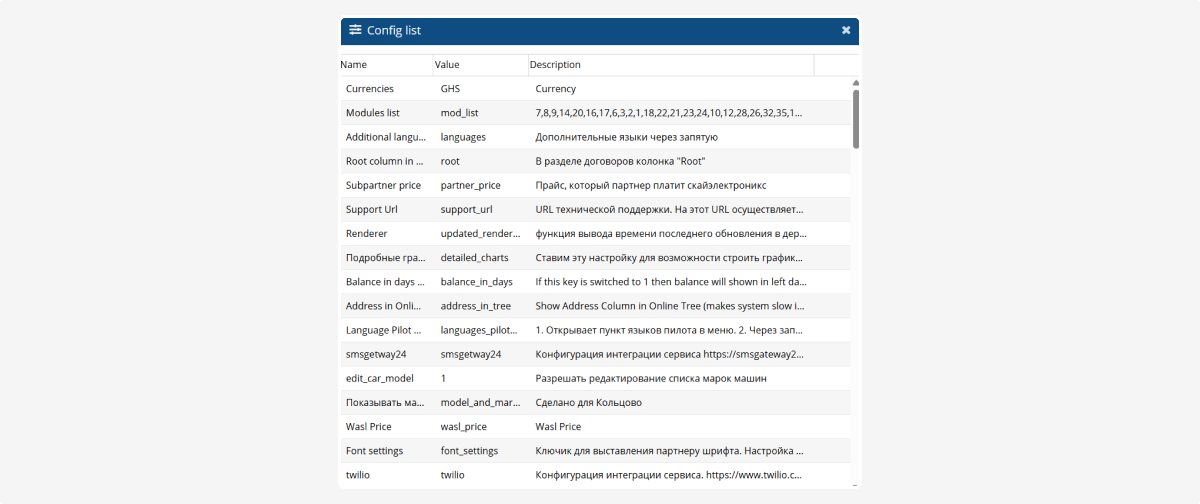Close the Config list dialog
The image size is (1200, 504).
(x=846, y=31)
